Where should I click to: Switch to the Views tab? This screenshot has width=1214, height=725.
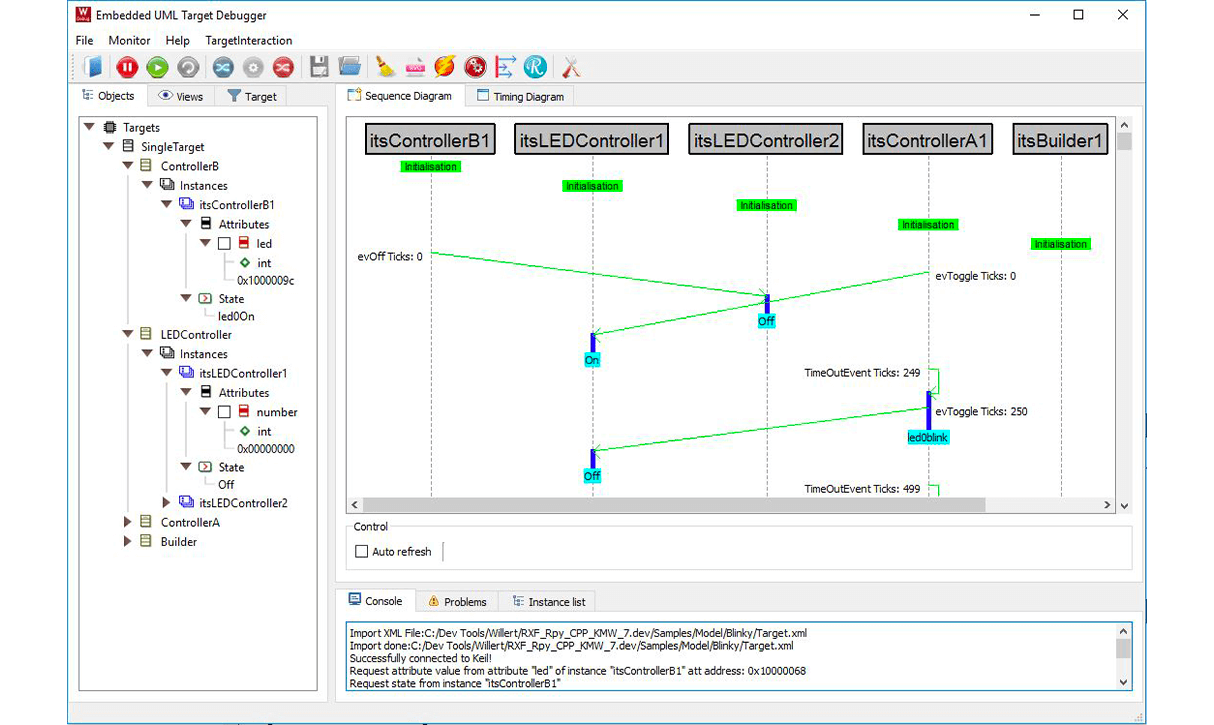[181, 96]
